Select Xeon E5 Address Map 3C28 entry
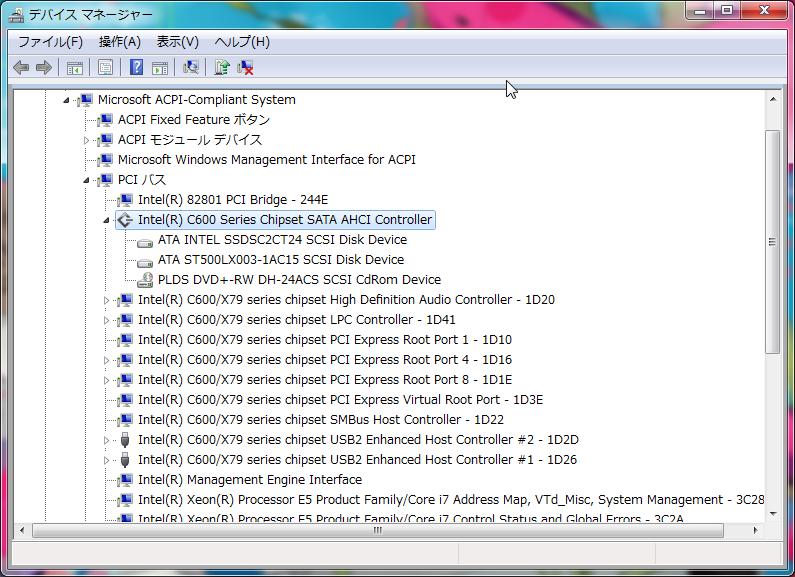Screen dimensions: 795x577 [451, 500]
